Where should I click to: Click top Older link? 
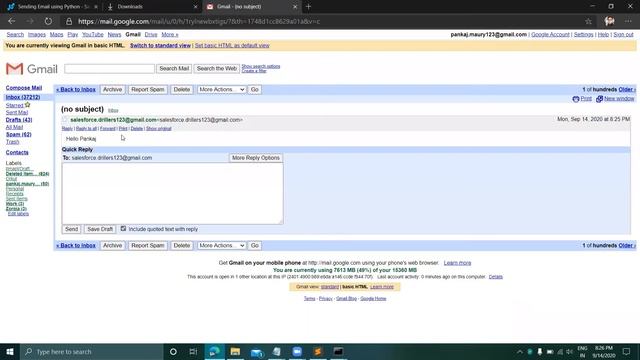pos(627,89)
